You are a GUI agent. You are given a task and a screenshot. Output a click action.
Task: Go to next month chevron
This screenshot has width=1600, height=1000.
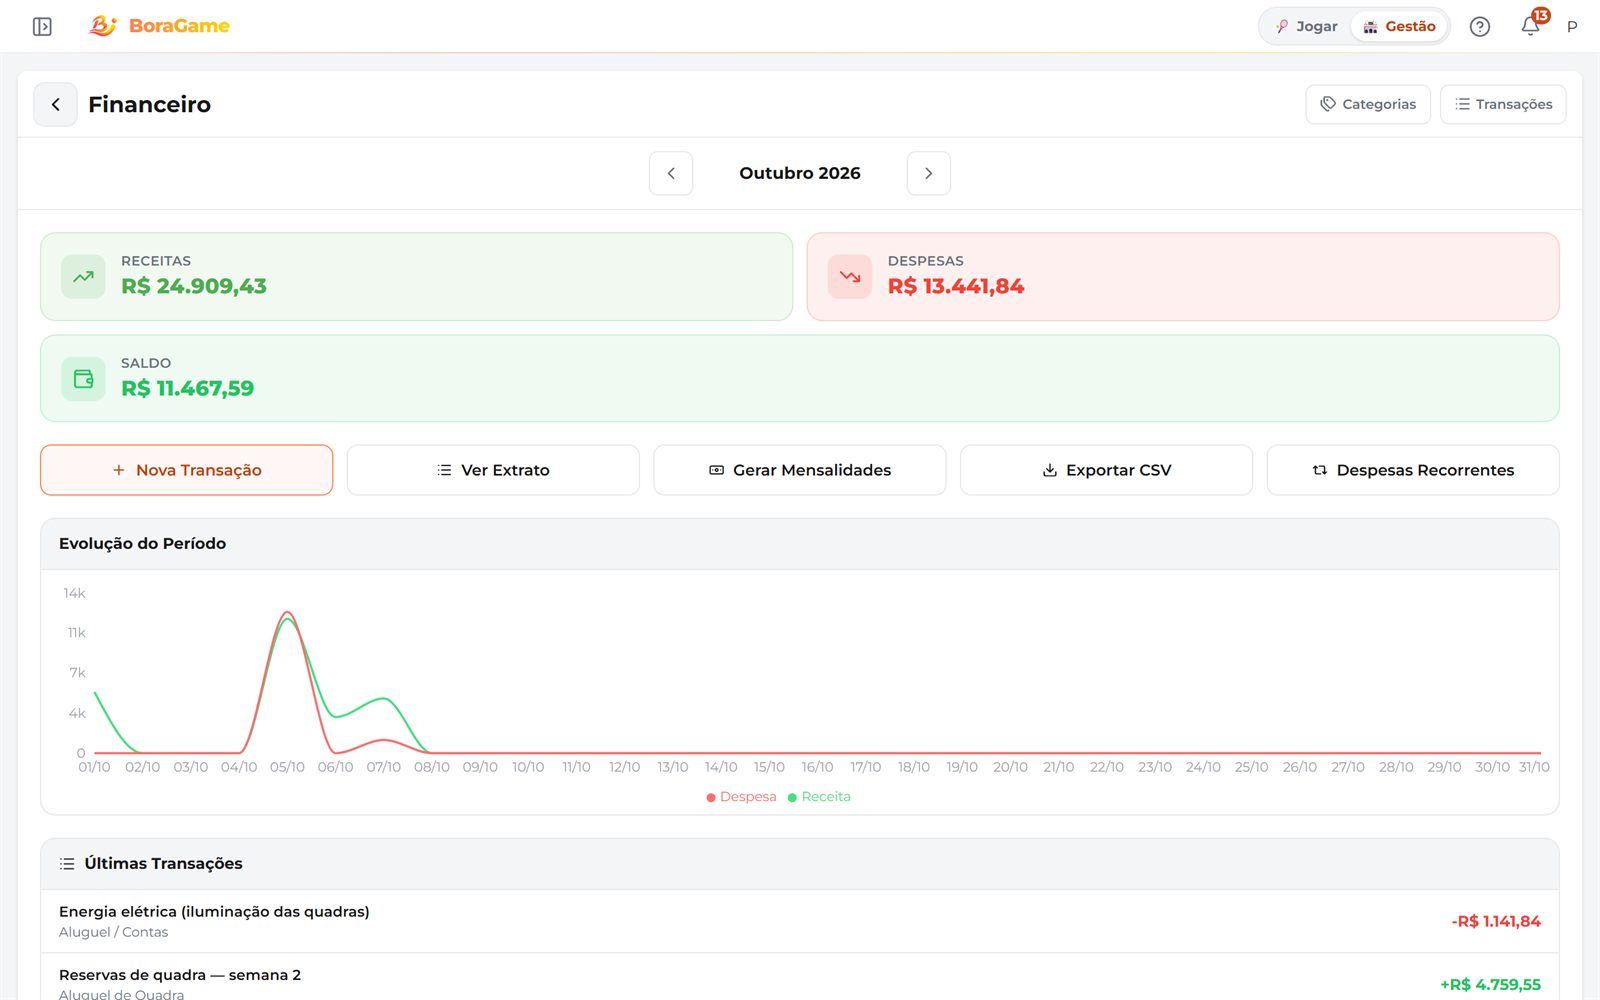tap(929, 173)
